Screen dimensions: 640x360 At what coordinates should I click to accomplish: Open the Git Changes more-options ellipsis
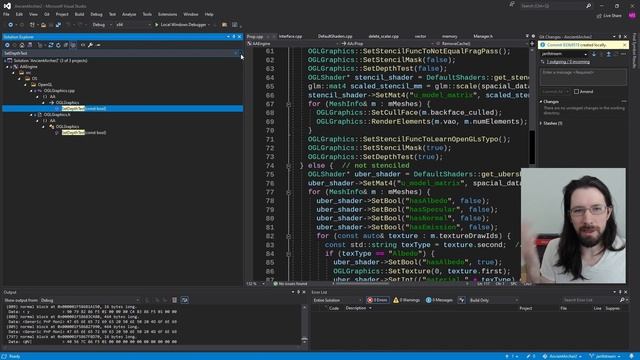click(x=623, y=54)
